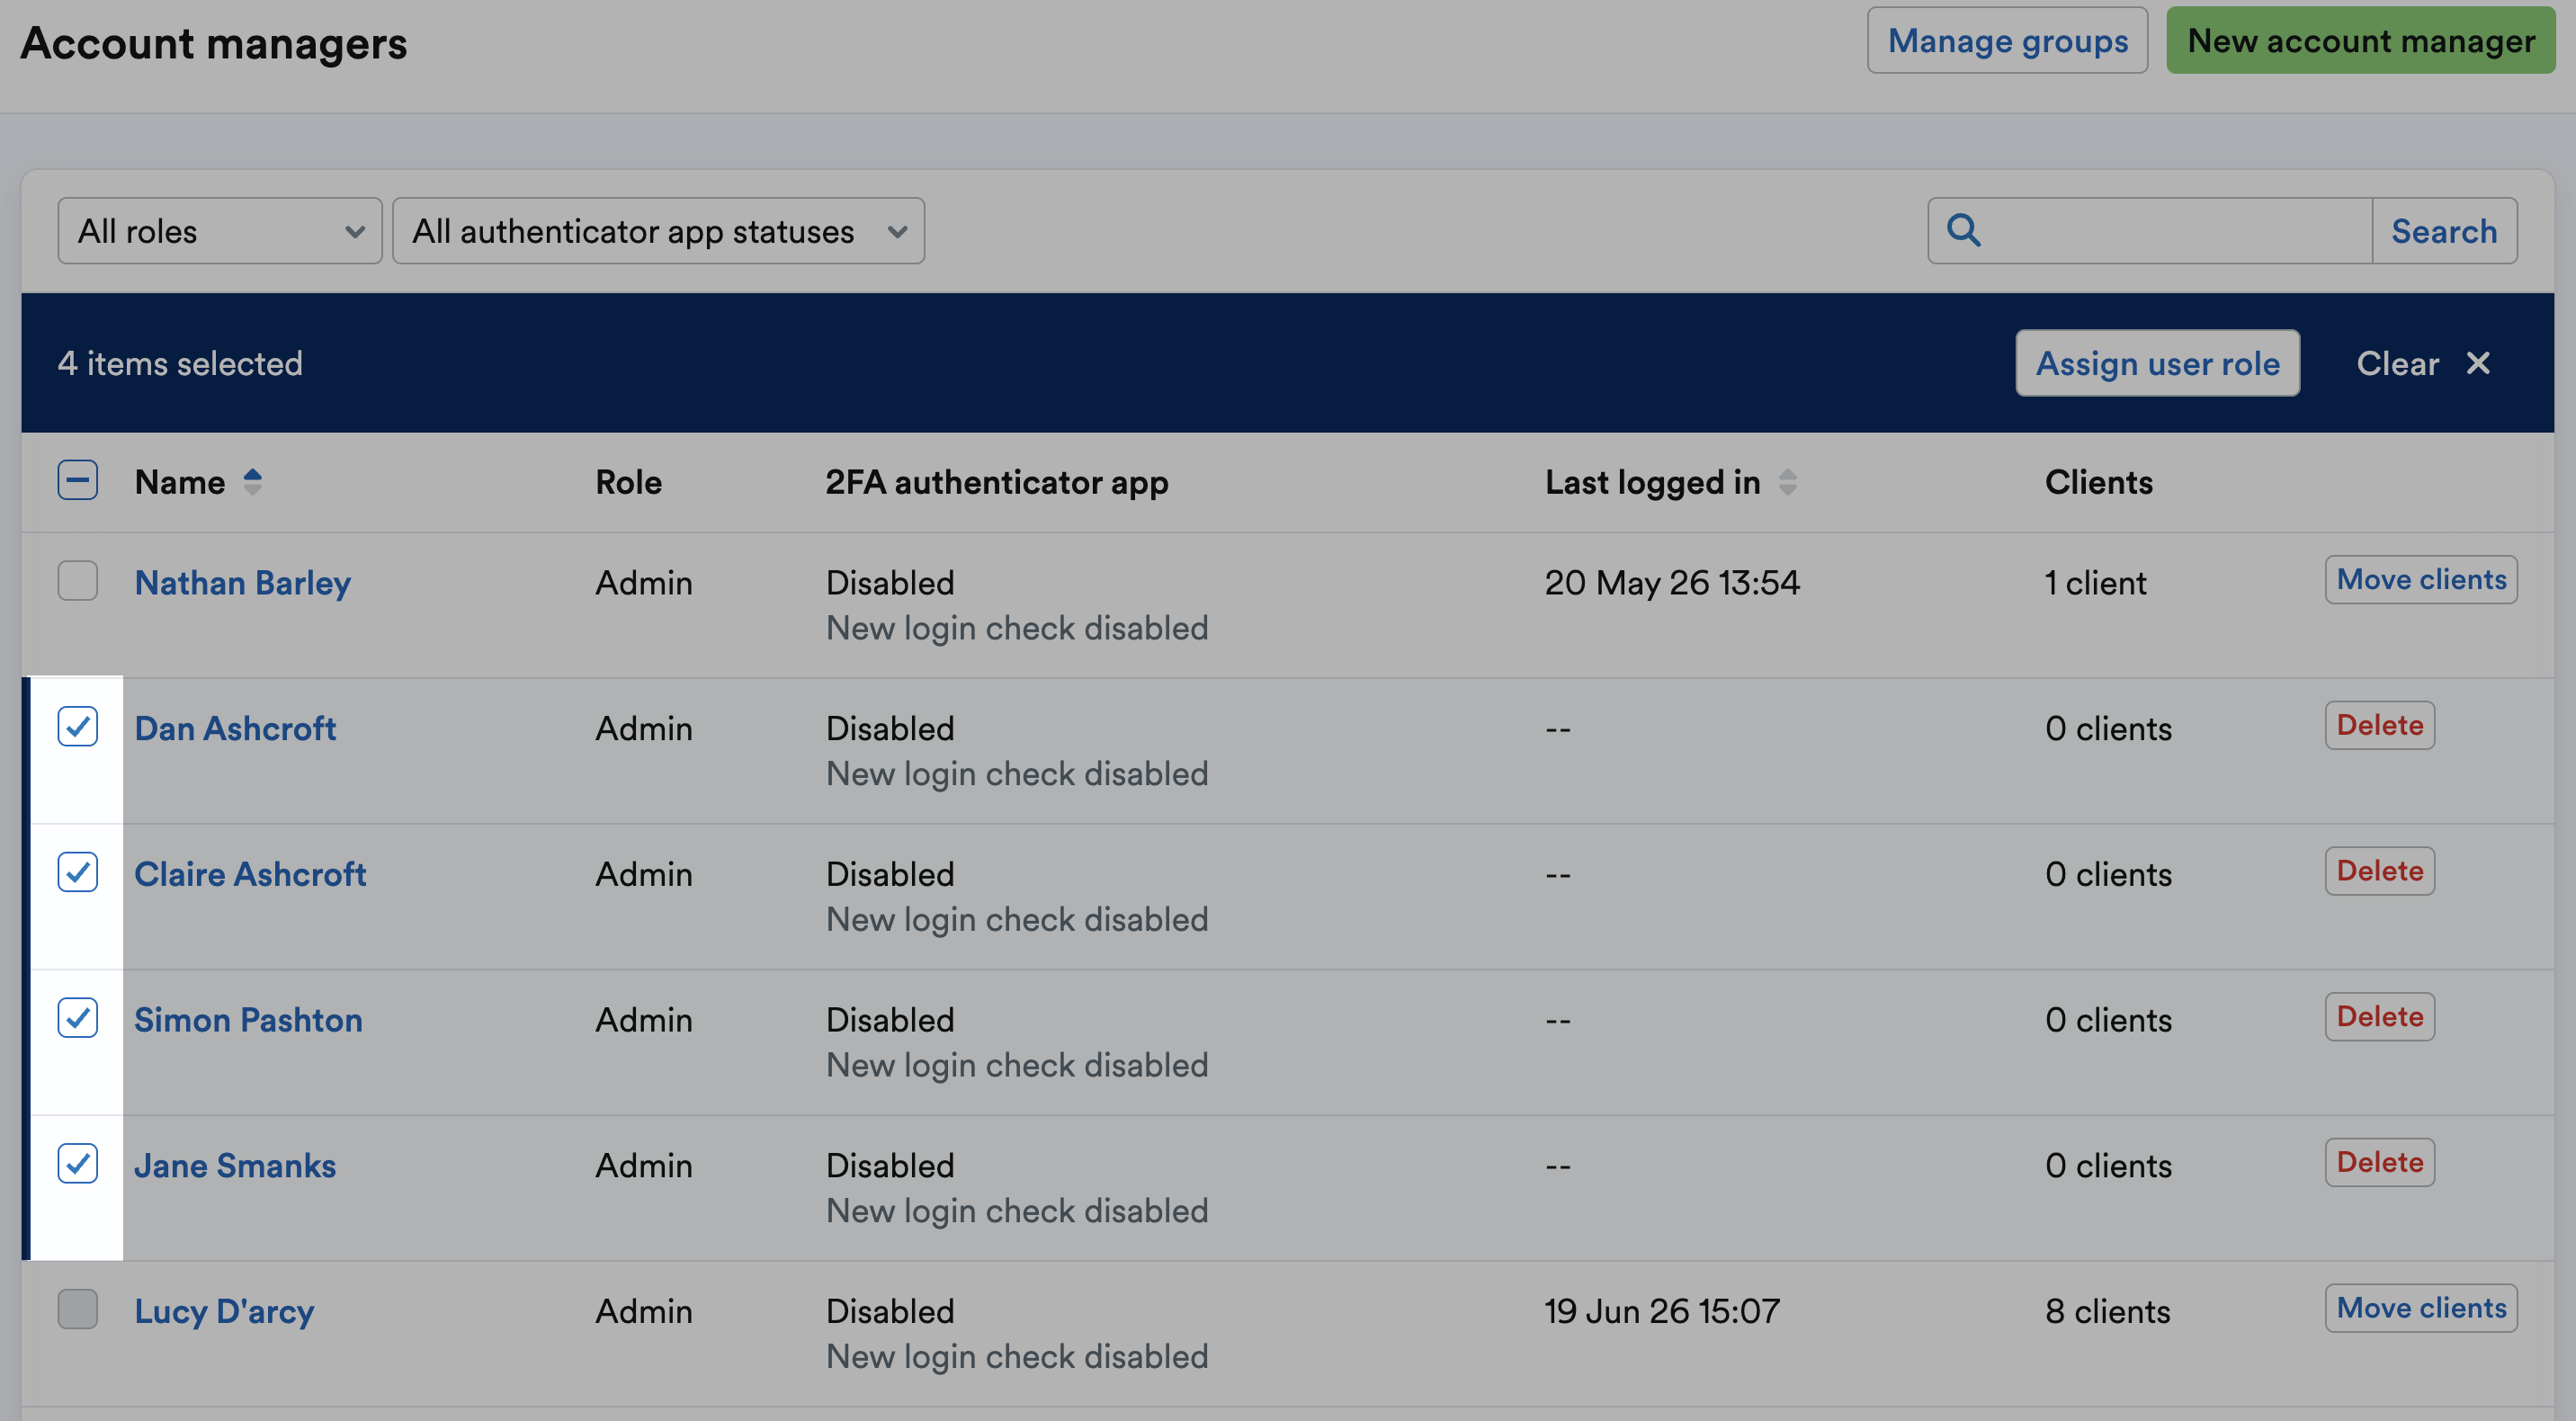Click the '8 clients' cell
Image resolution: width=2576 pixels, height=1421 pixels.
(2107, 1311)
